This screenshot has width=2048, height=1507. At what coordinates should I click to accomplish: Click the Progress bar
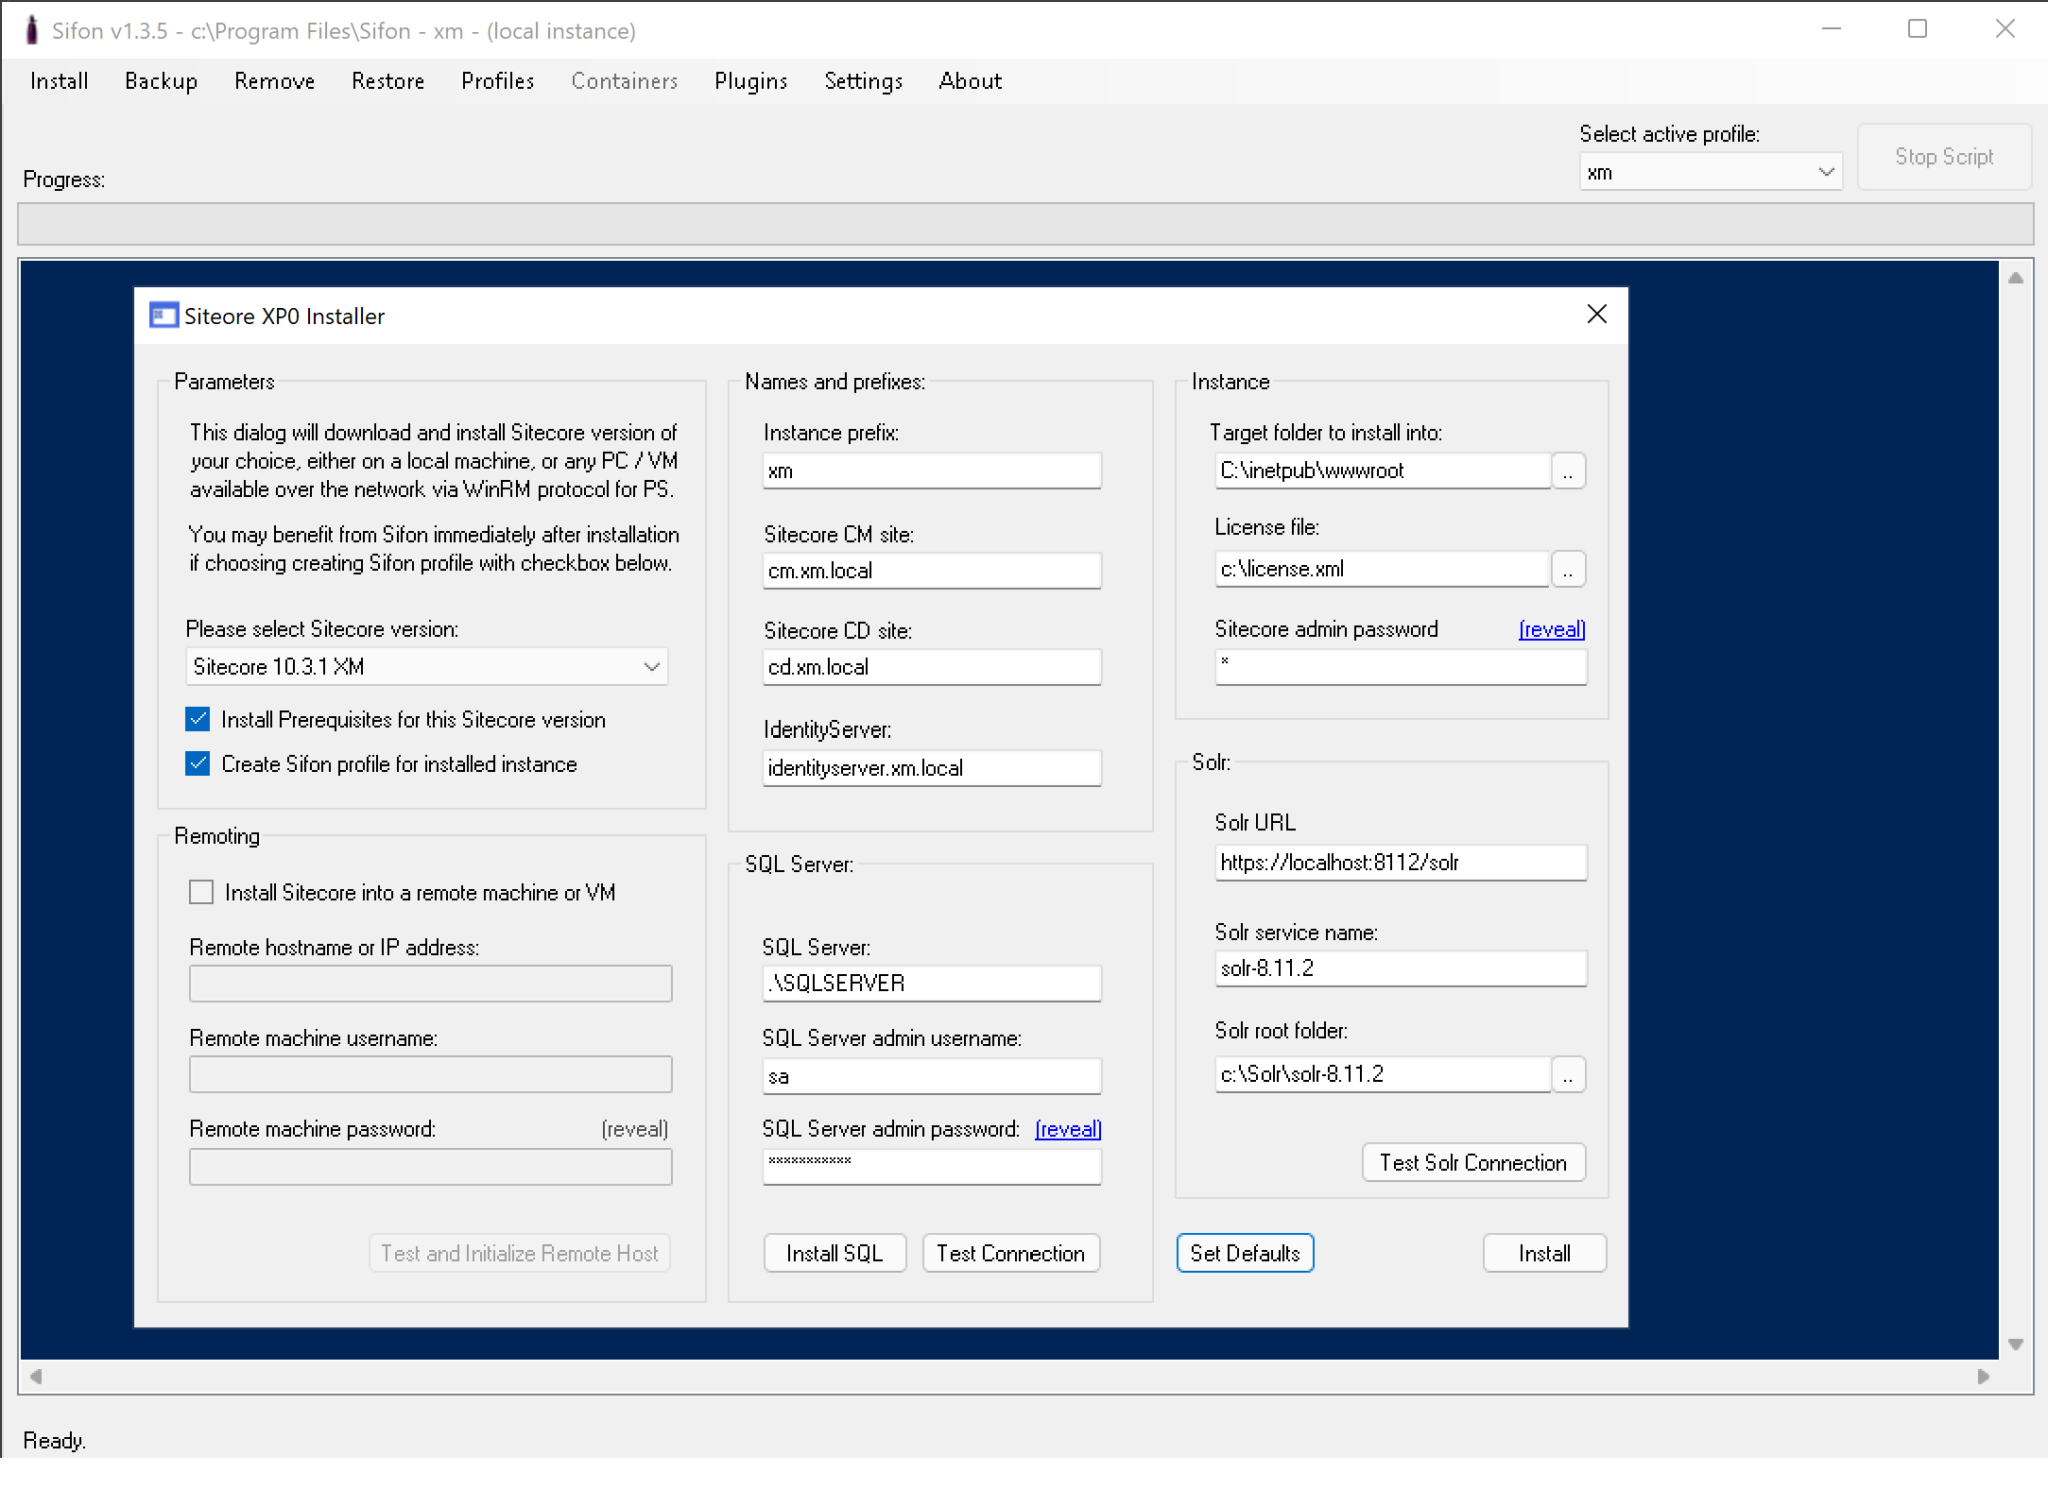pyautogui.click(x=1024, y=223)
